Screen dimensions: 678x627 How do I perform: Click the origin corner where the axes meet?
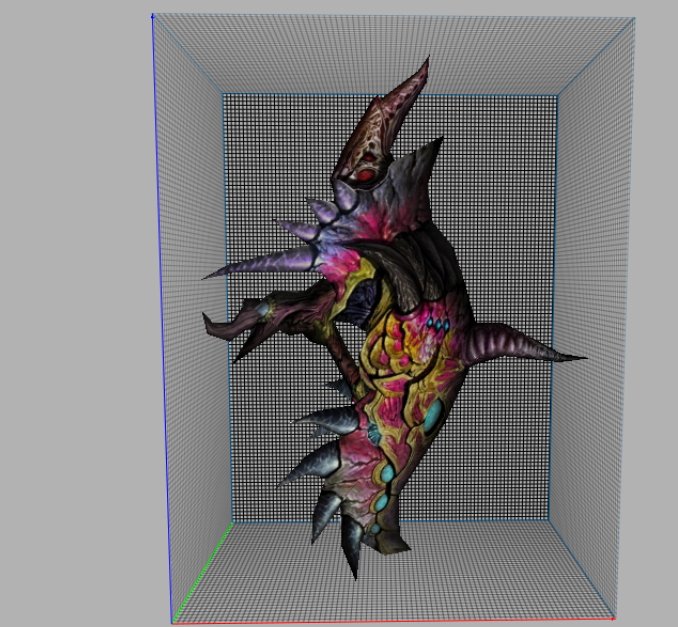174,621
